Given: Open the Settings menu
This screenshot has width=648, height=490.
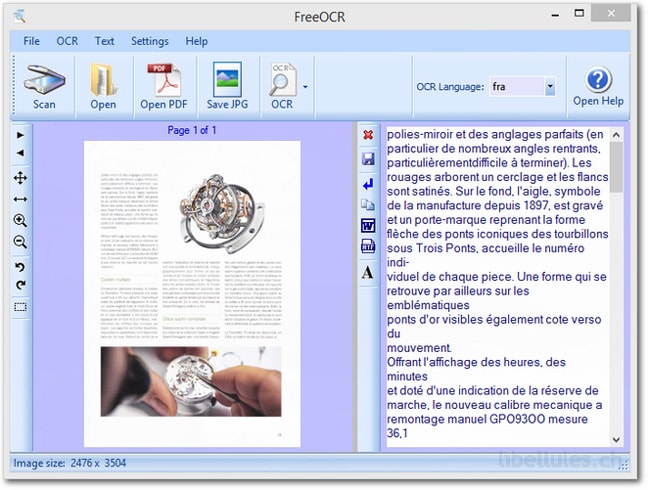Looking at the screenshot, I should pyautogui.click(x=150, y=41).
